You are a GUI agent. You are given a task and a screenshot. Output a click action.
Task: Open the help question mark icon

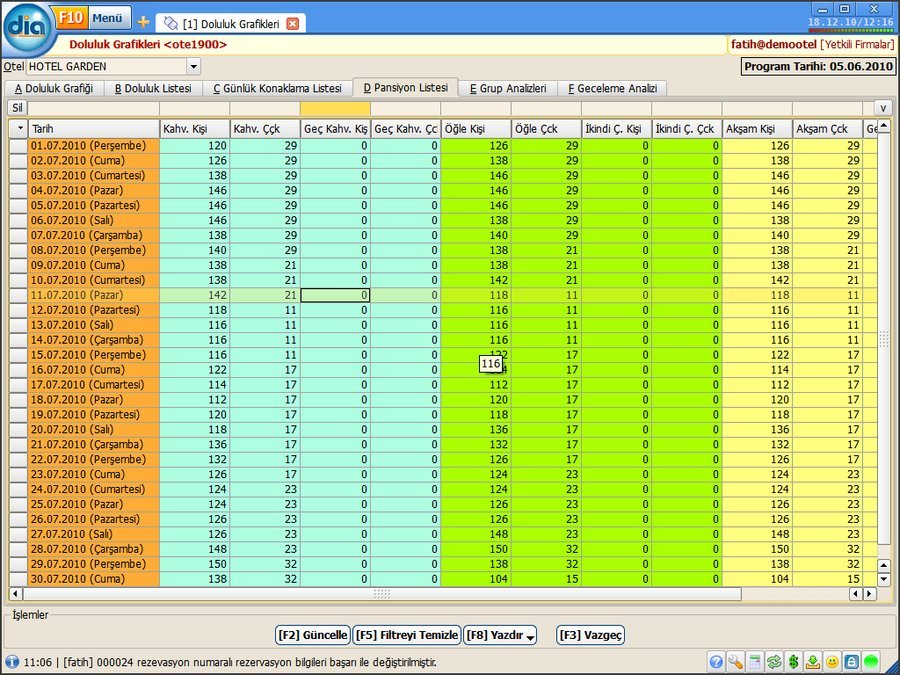716,662
